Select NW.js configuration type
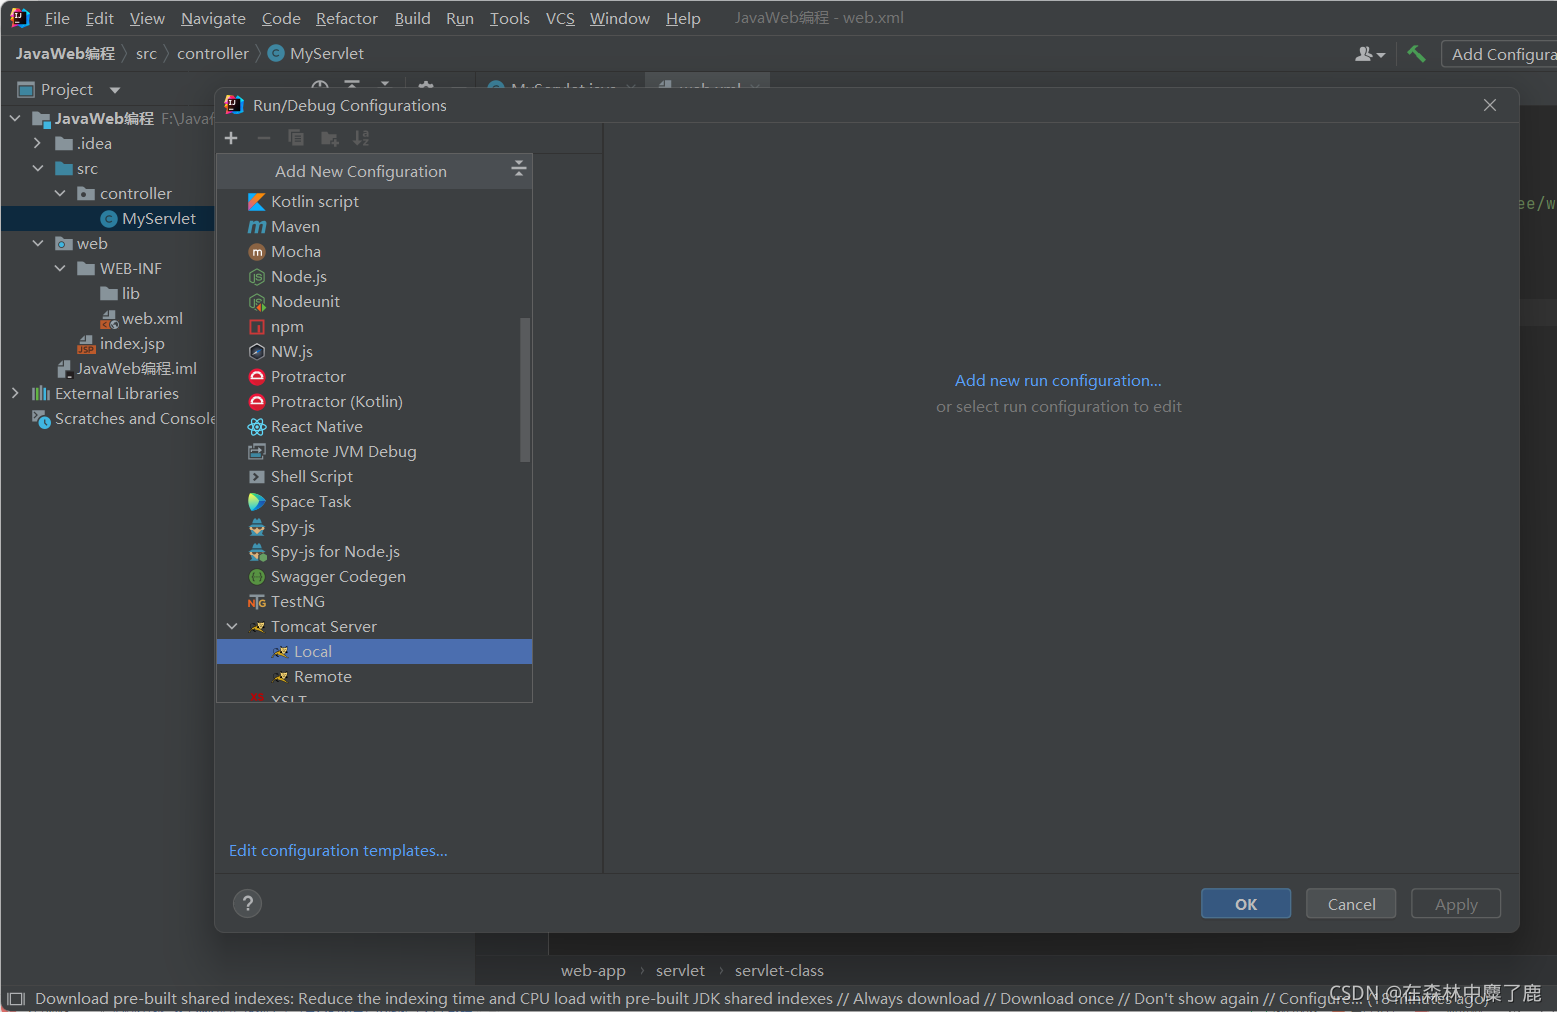 [374, 352]
